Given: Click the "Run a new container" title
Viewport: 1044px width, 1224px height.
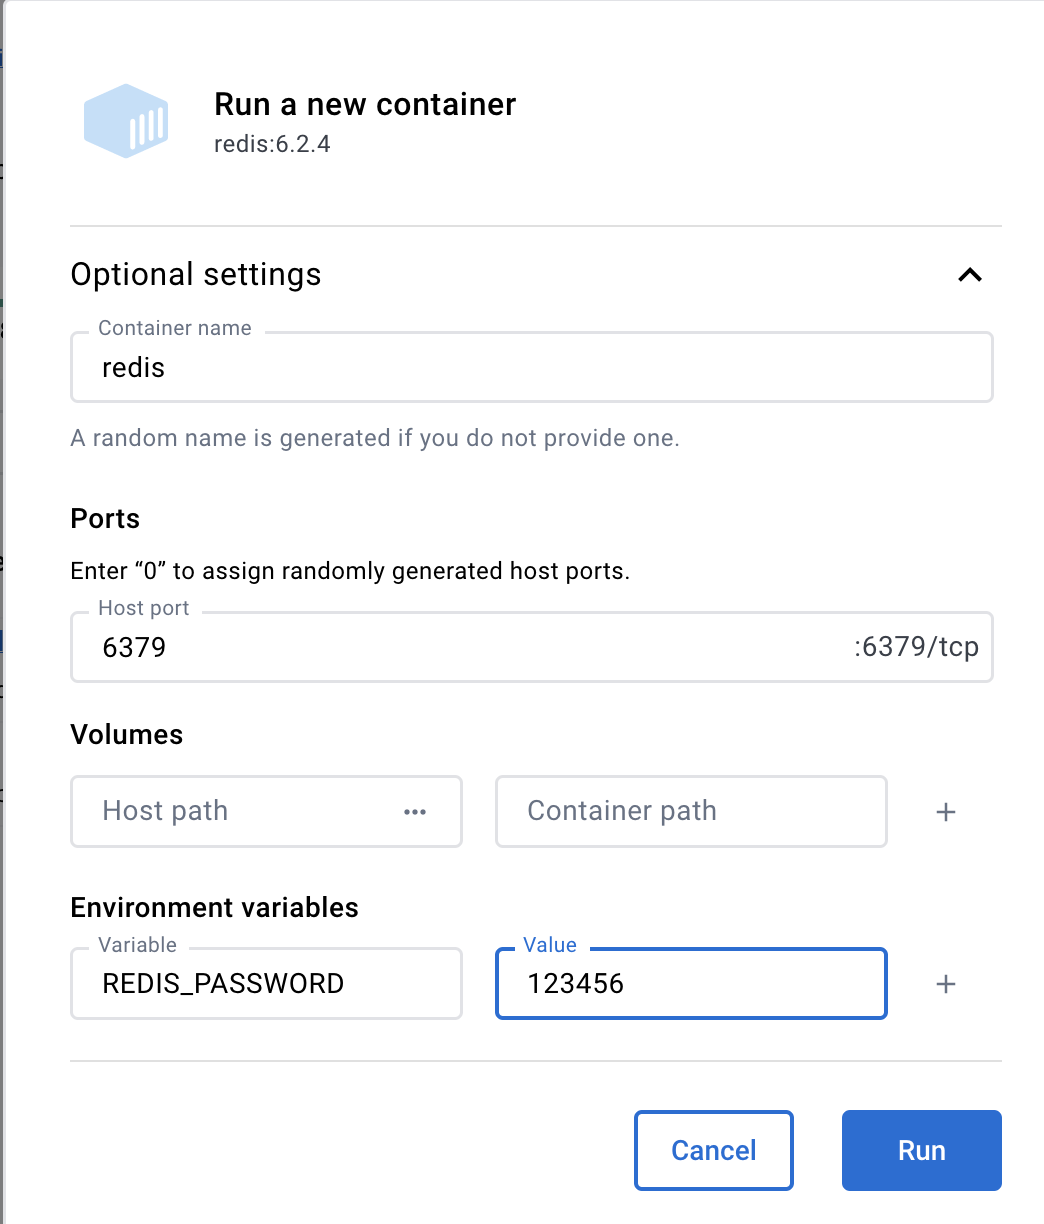Looking at the screenshot, I should pos(365,104).
